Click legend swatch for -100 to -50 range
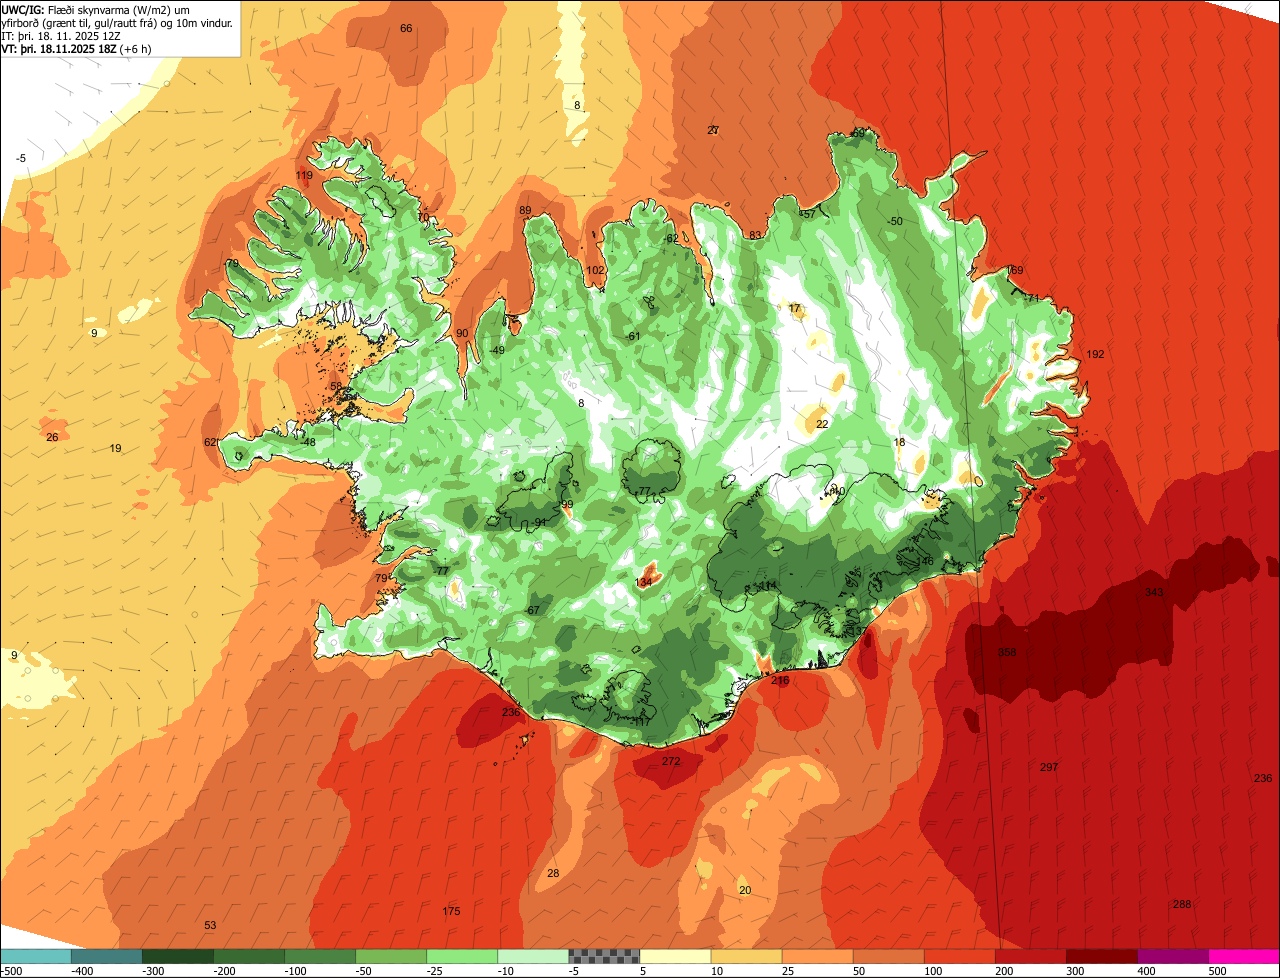 pyautogui.click(x=320, y=957)
